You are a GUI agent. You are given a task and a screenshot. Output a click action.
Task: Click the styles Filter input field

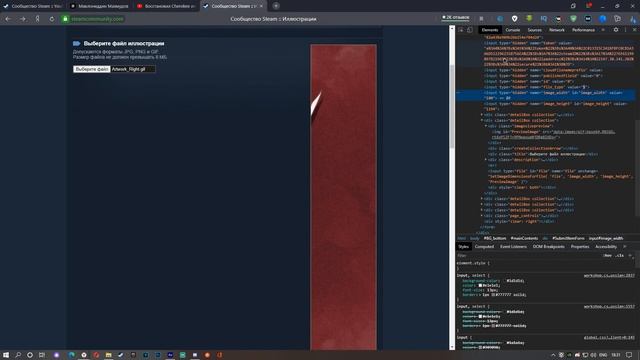[527, 256]
